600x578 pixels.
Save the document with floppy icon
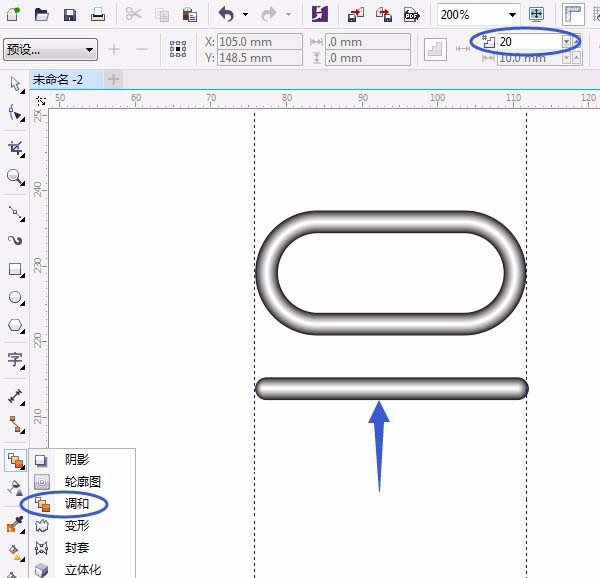[70, 15]
